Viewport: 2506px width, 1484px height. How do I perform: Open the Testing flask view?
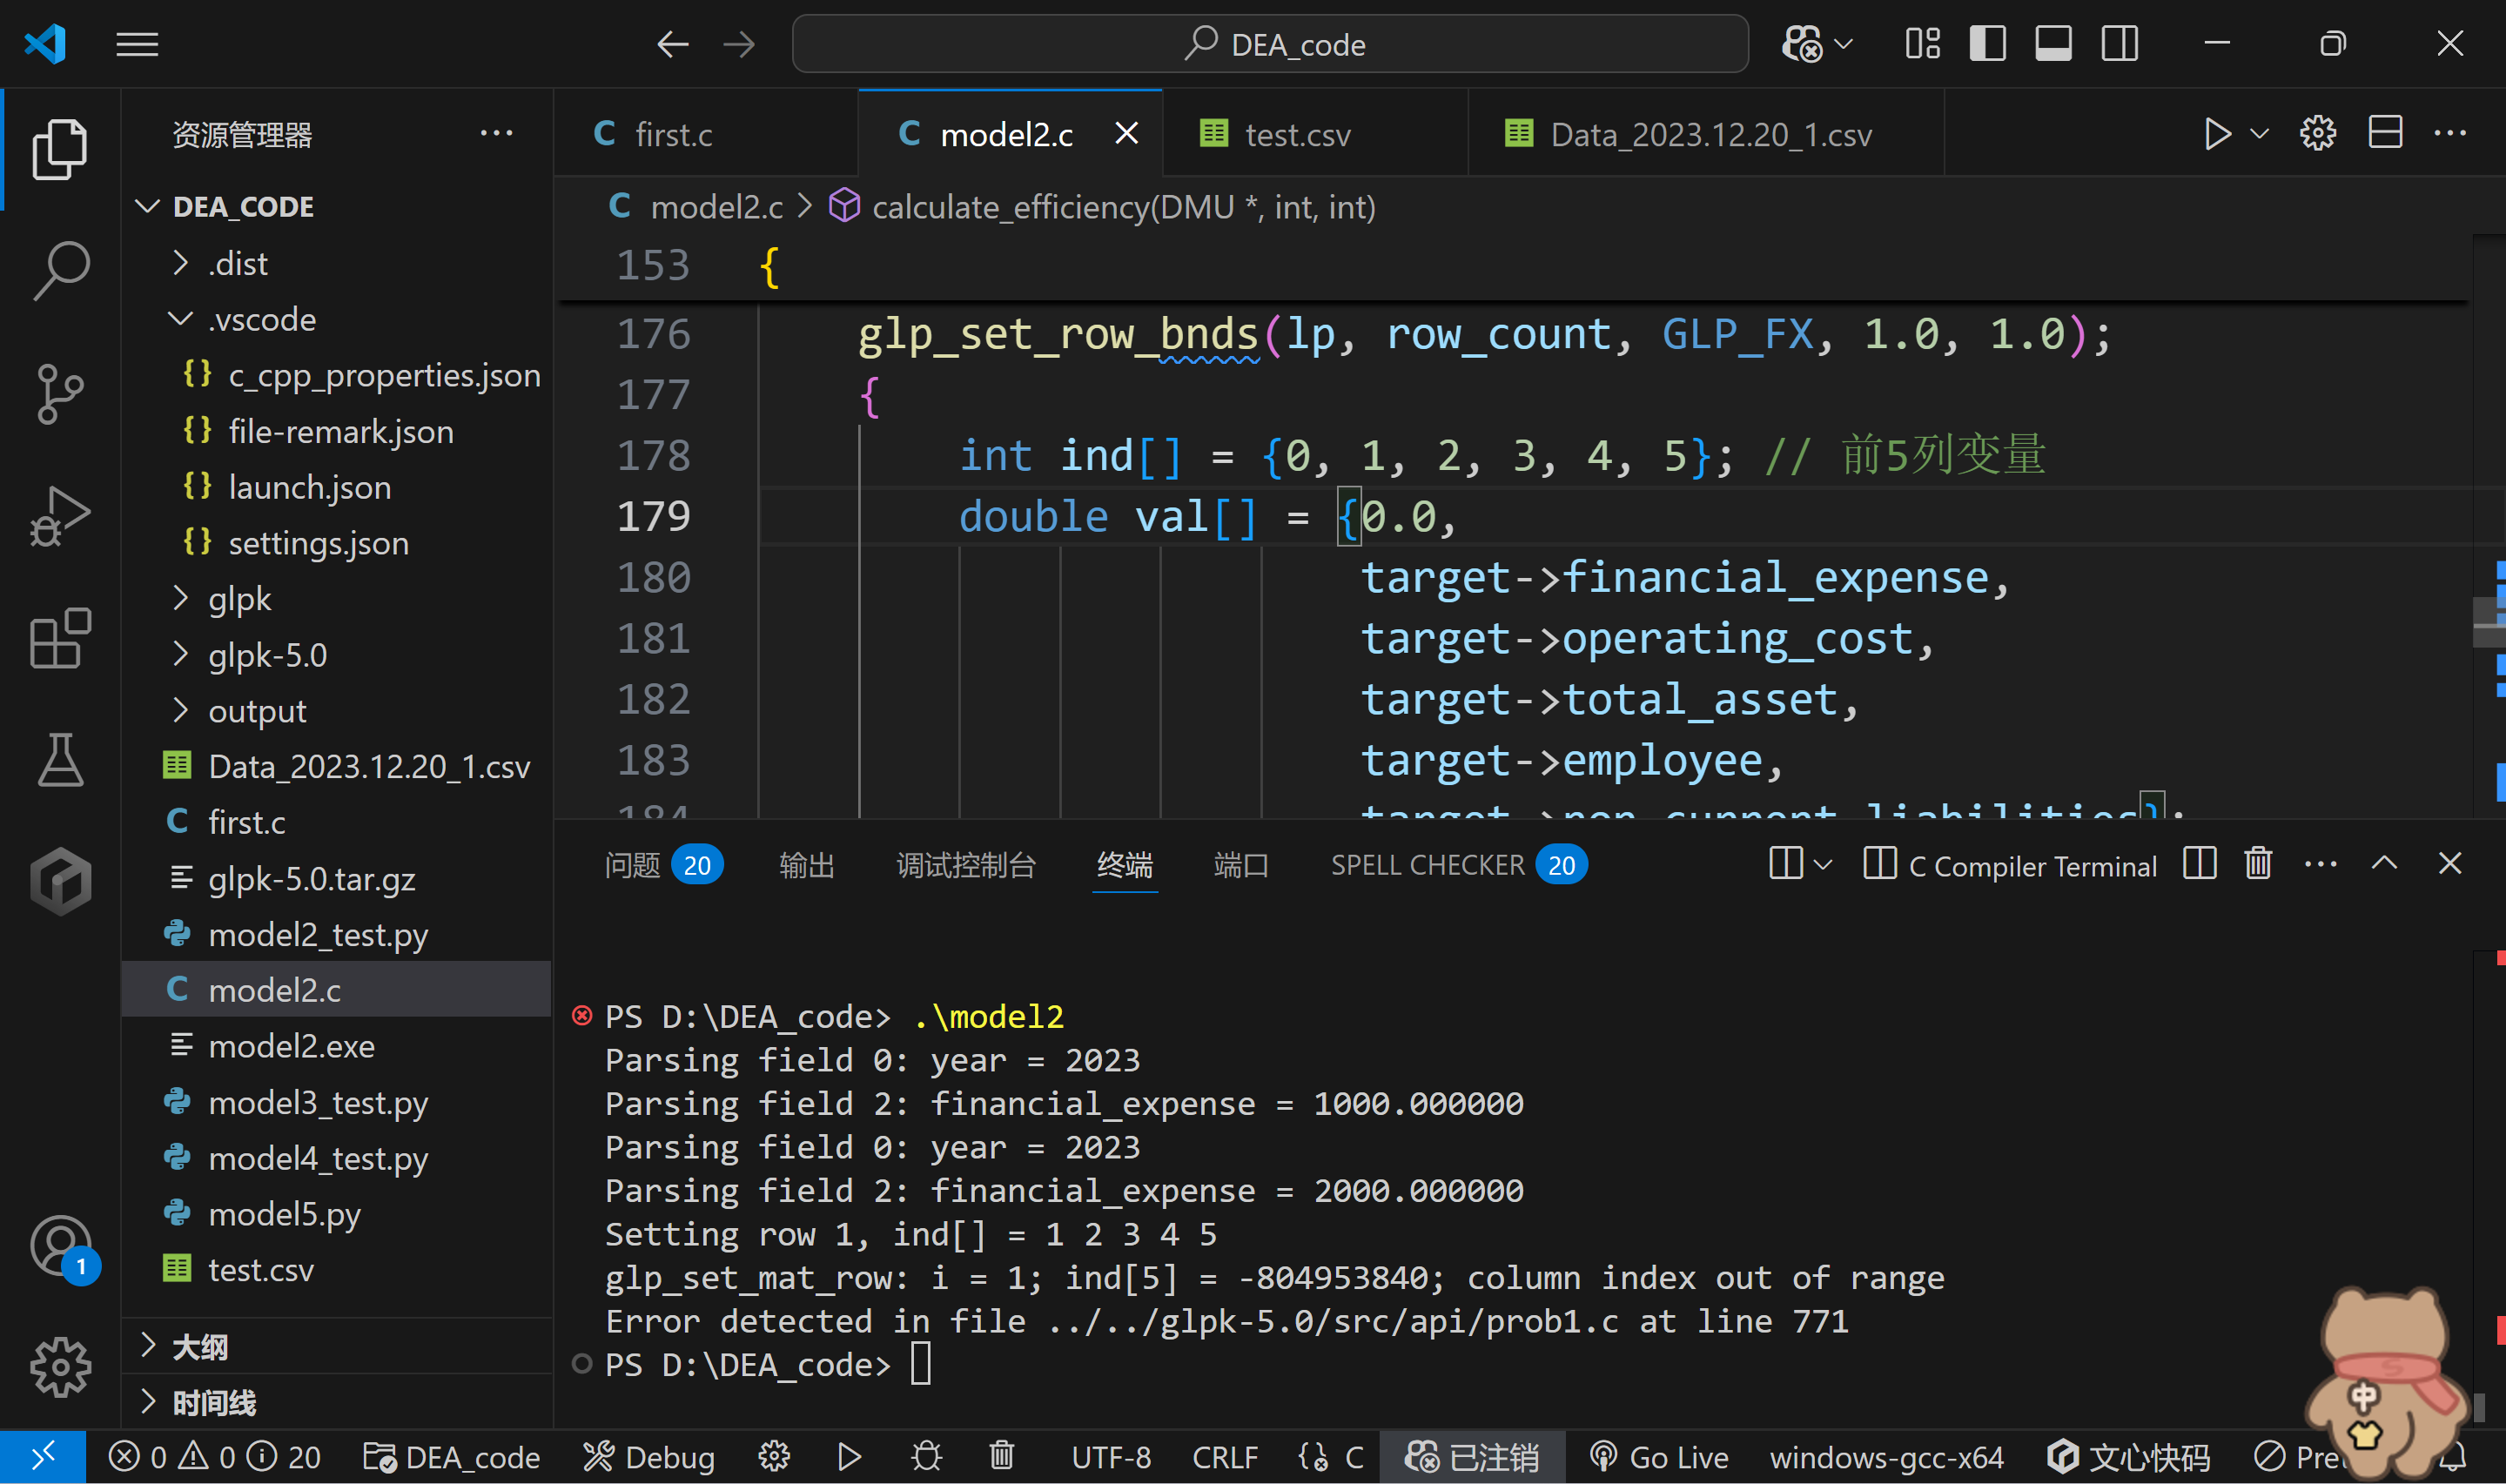(x=60, y=760)
